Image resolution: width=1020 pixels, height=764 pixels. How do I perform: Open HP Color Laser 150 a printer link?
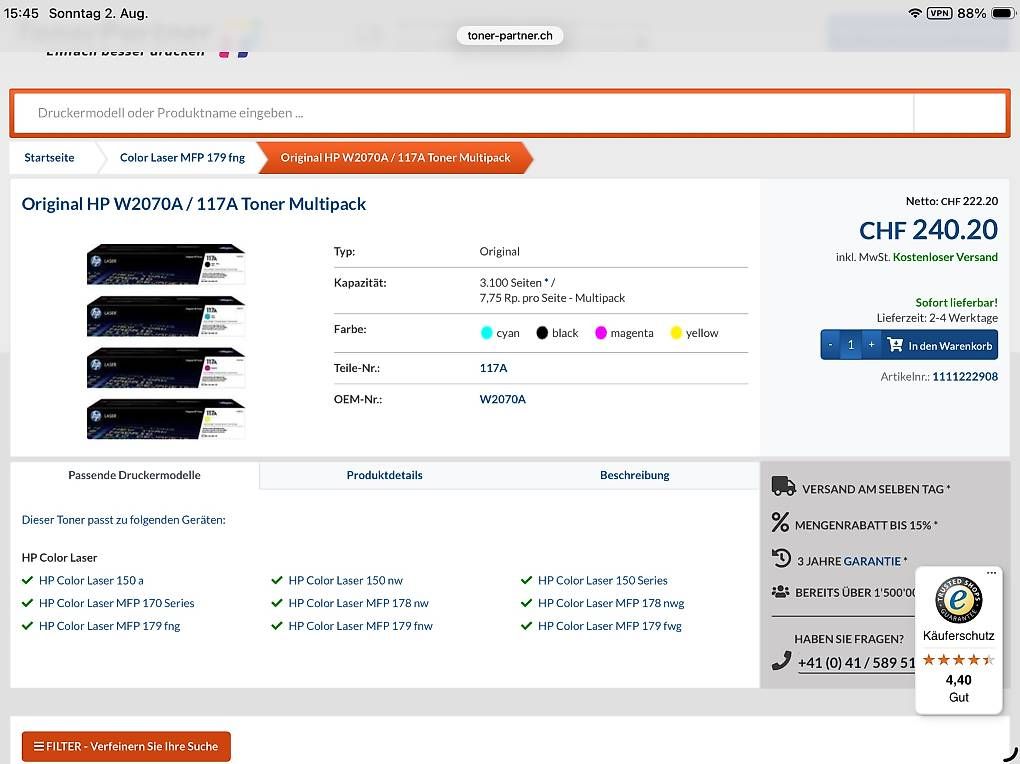(91, 580)
